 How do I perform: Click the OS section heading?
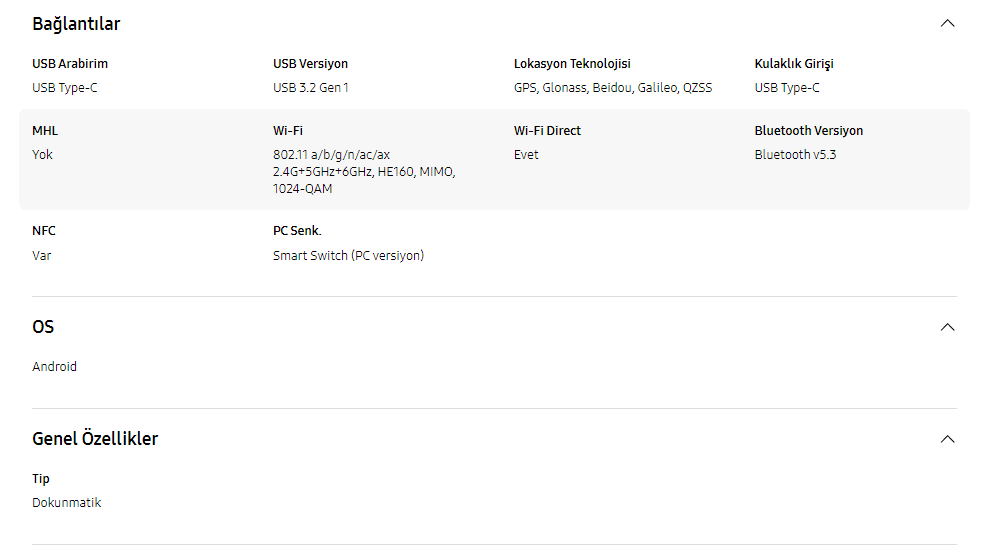[43, 327]
